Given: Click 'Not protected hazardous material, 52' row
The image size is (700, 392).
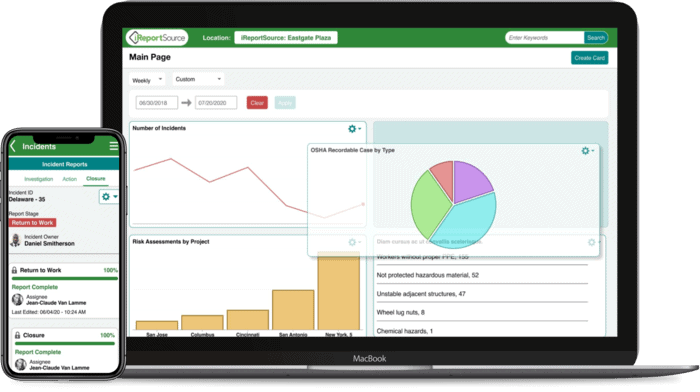Looking at the screenshot, I should pyautogui.click(x=482, y=275).
